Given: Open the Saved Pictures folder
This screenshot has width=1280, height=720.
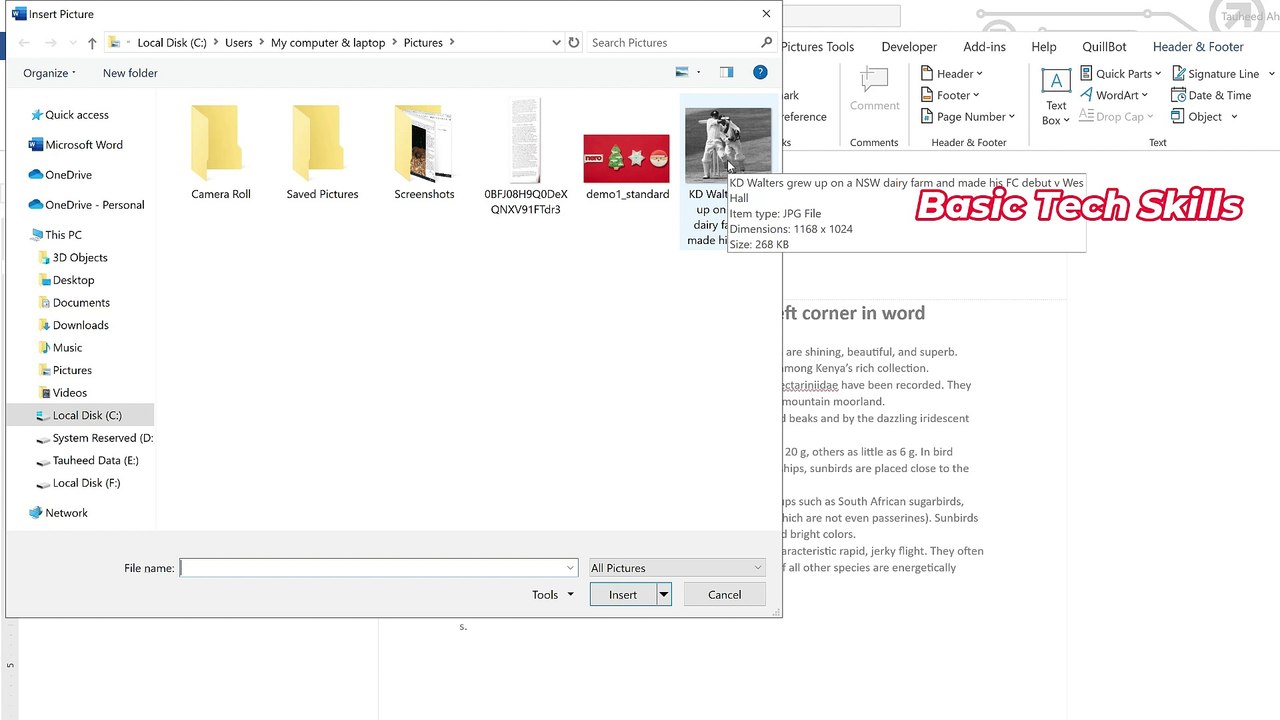Looking at the screenshot, I should pyautogui.click(x=321, y=151).
